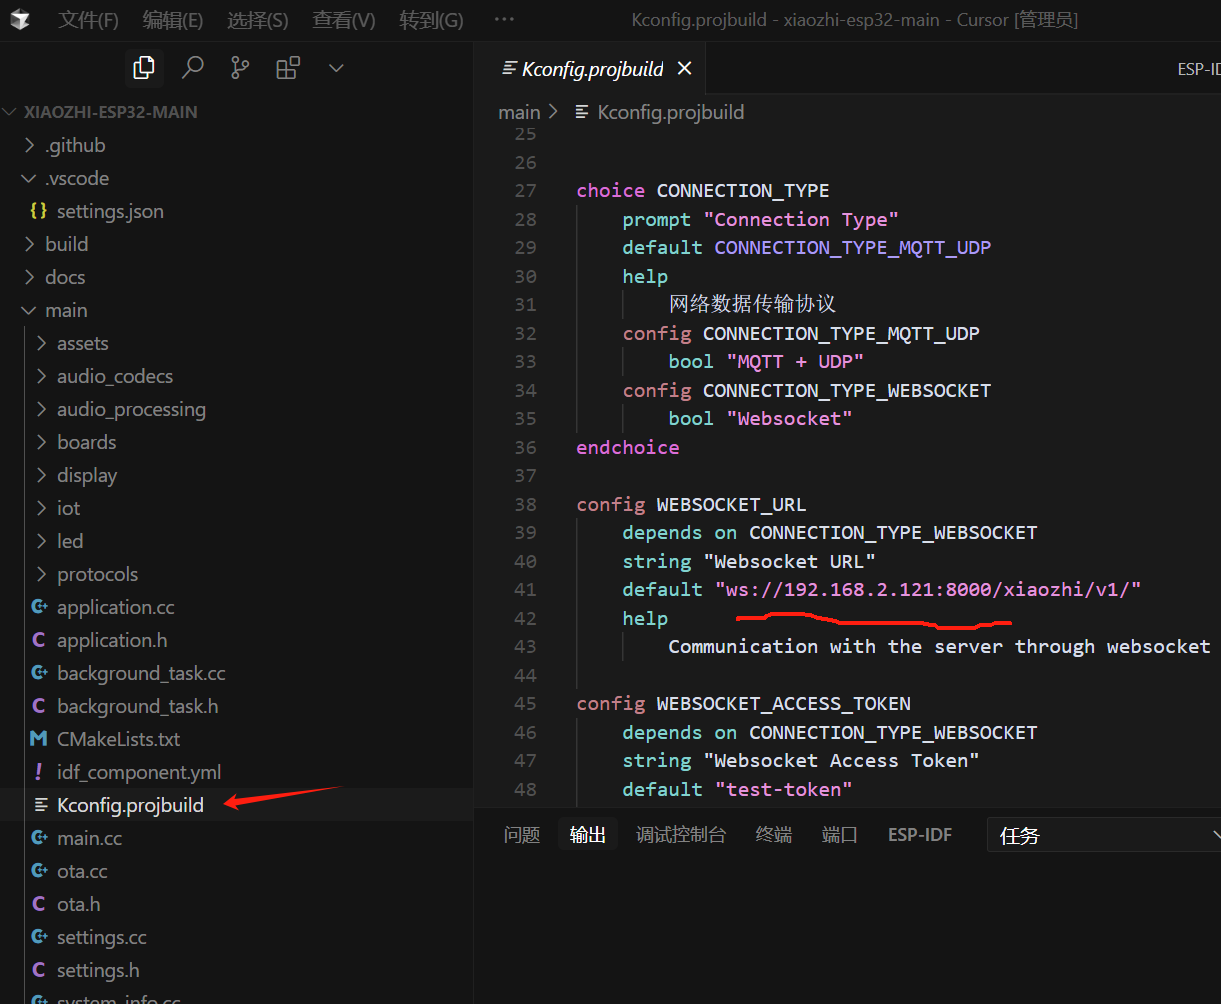Screen dimensions: 1221x1004
Task: Click the main breadcrumb in editor
Action: pyautogui.click(x=519, y=112)
